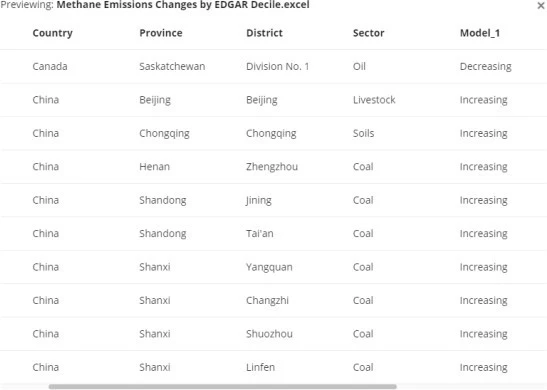Select the Division No. 1 district cell
This screenshot has width=547, height=390.
(278, 66)
